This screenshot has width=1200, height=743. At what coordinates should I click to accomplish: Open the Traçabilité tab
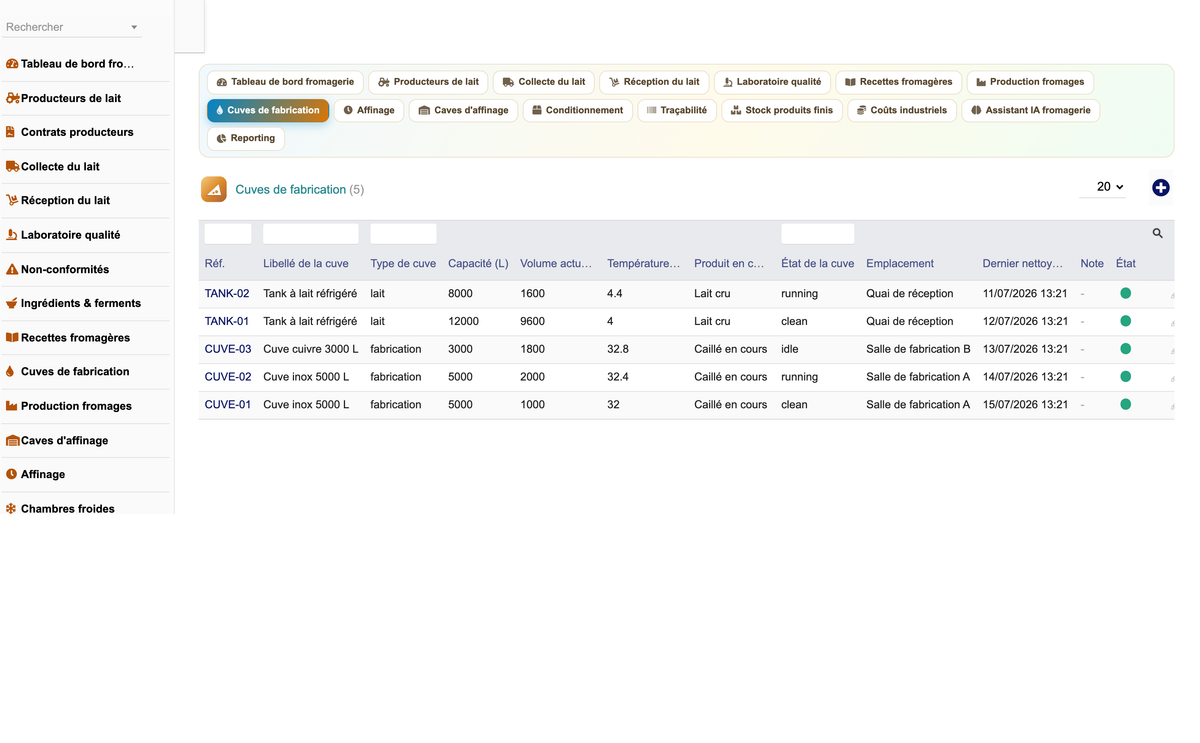677,110
